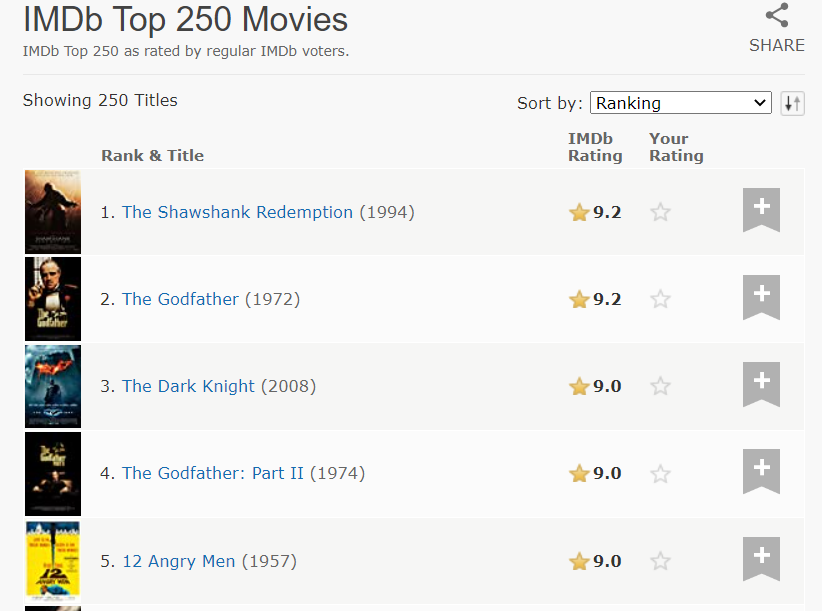Image resolution: width=822 pixels, height=611 pixels.
Task: Open the Sort by Ranking dropdown
Action: coord(680,103)
